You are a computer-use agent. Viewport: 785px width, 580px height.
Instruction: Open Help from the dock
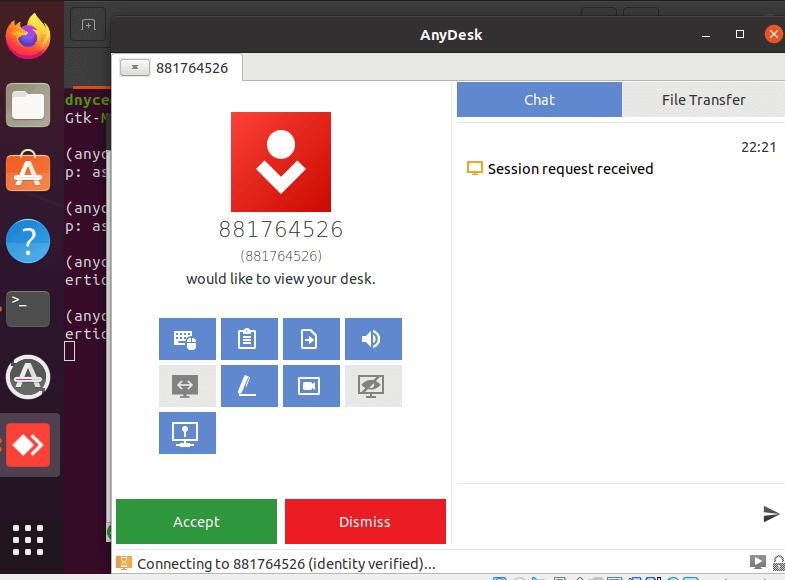pos(28,241)
